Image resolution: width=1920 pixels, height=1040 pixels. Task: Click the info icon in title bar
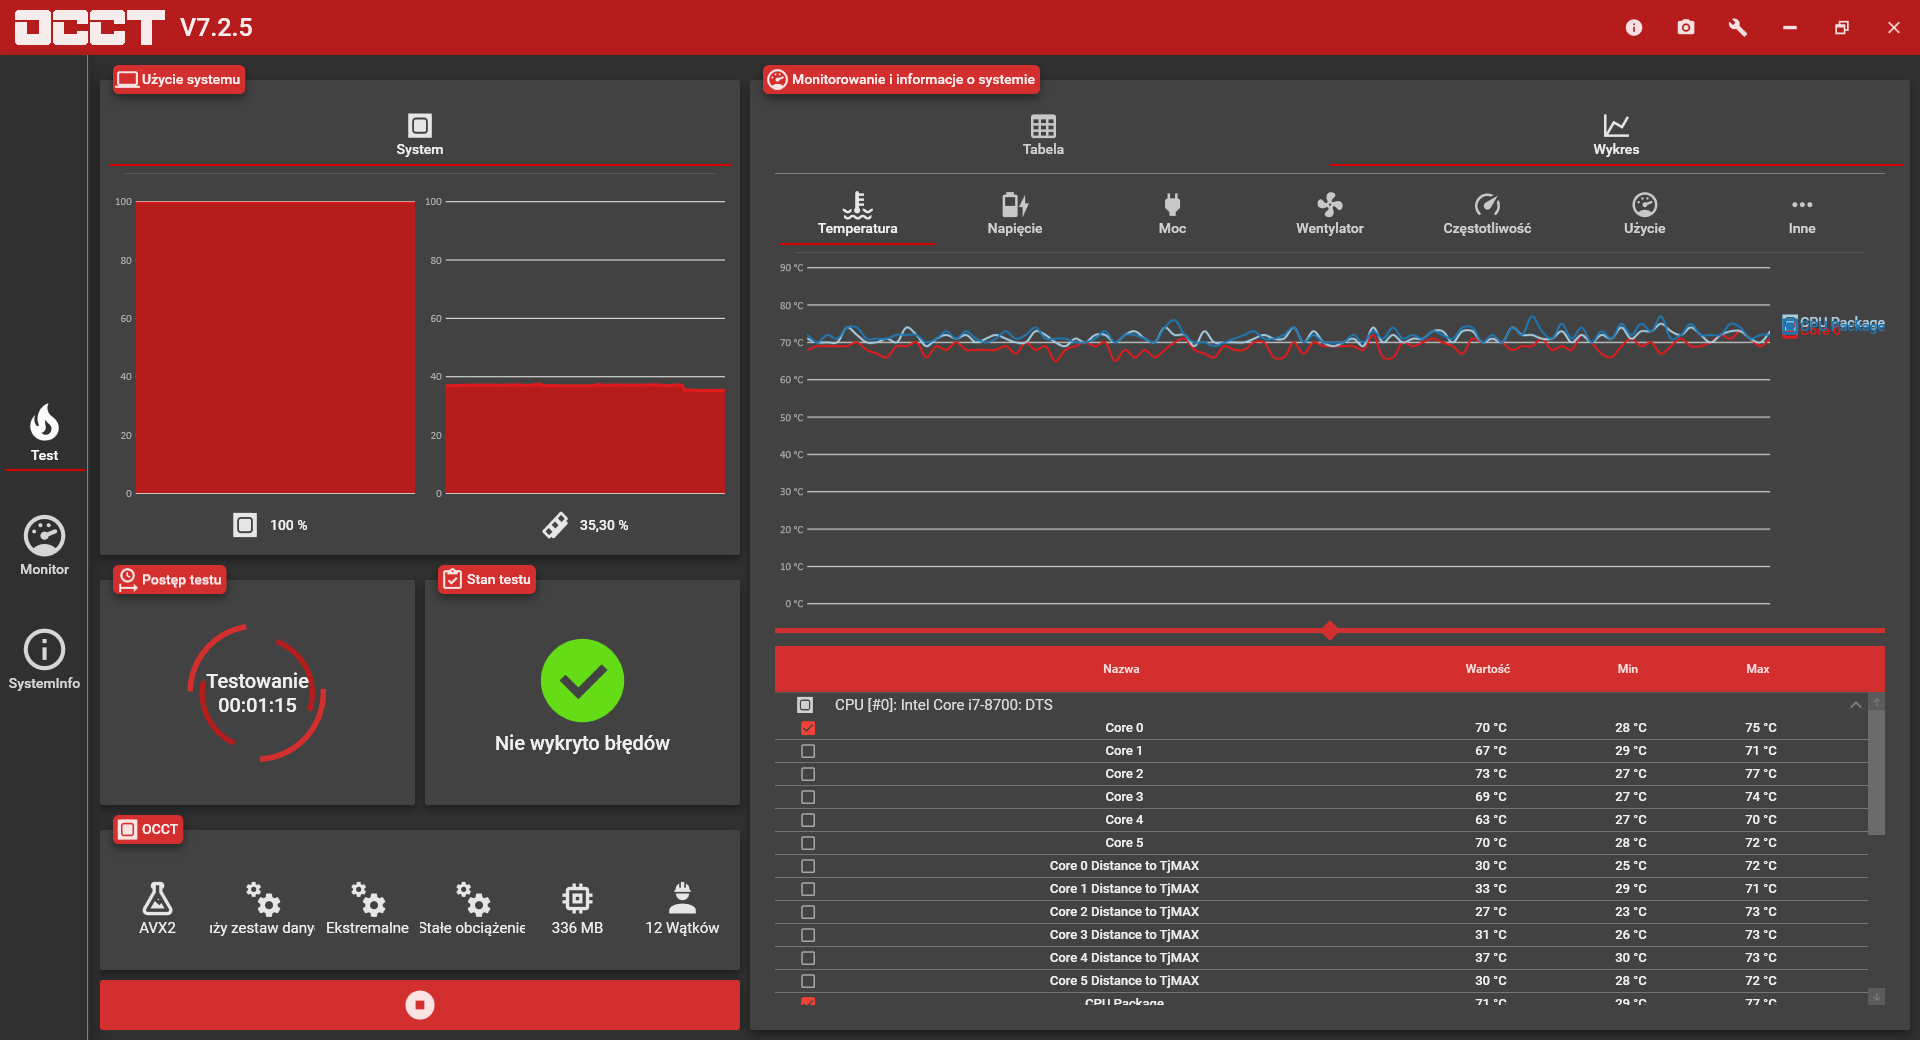1634,27
